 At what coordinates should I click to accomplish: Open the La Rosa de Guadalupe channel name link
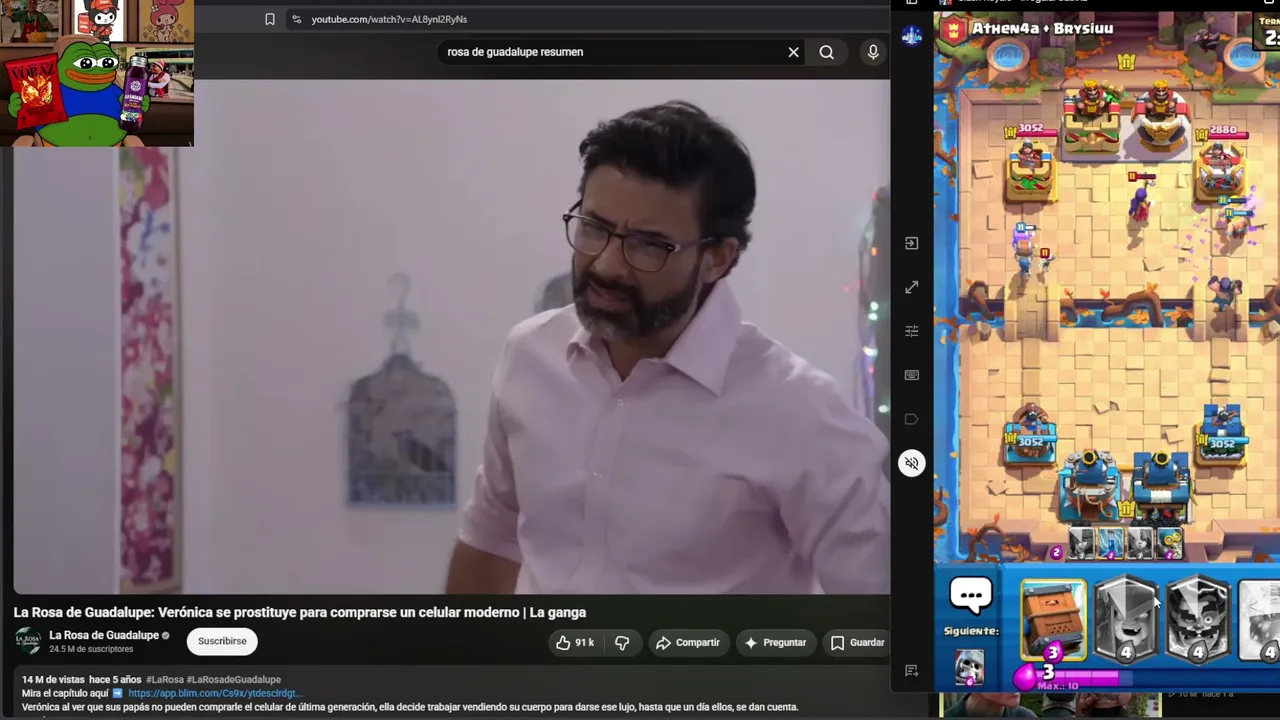[104, 635]
